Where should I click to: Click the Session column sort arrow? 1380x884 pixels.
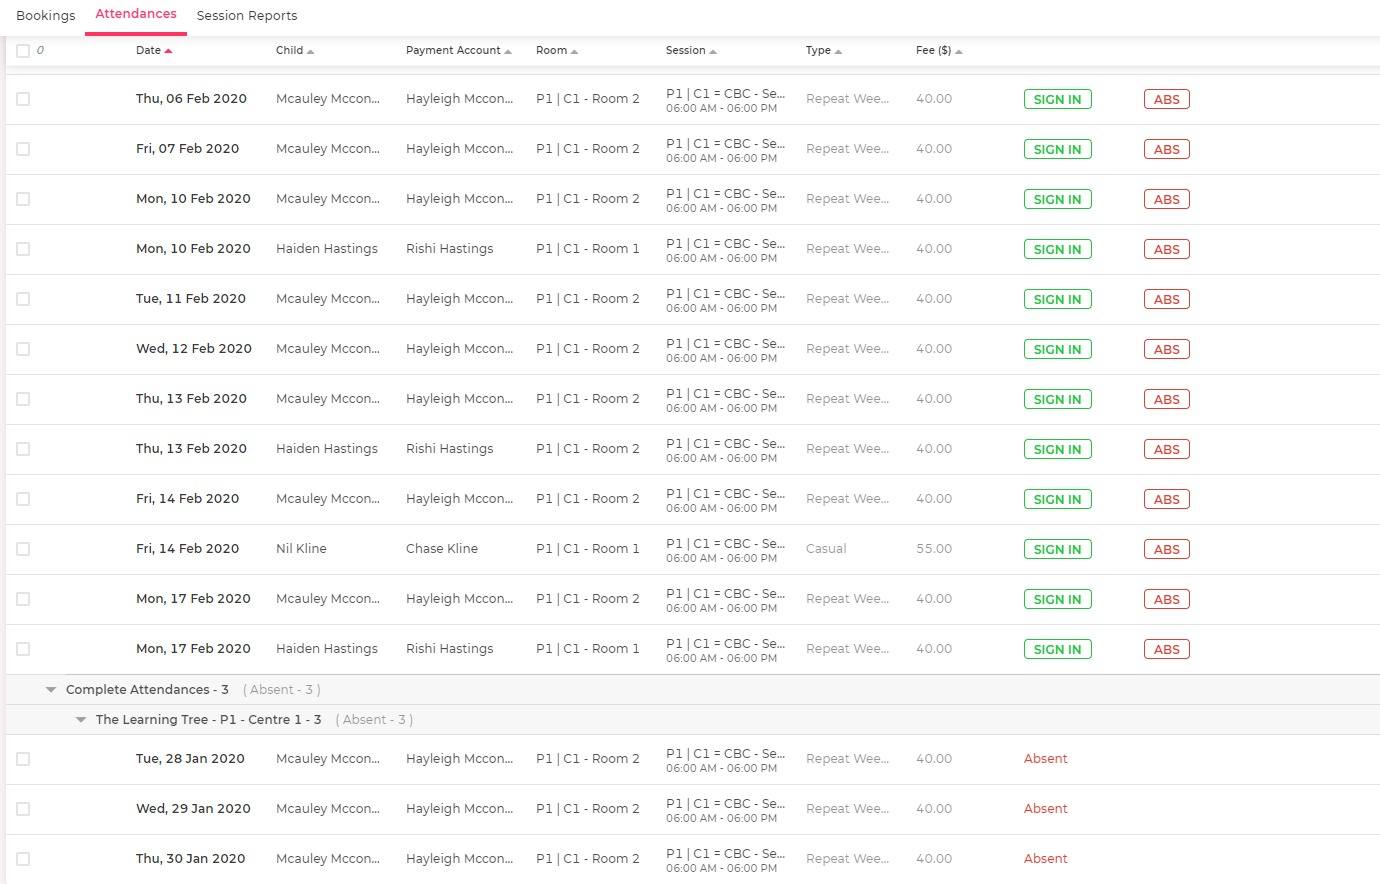click(713, 51)
